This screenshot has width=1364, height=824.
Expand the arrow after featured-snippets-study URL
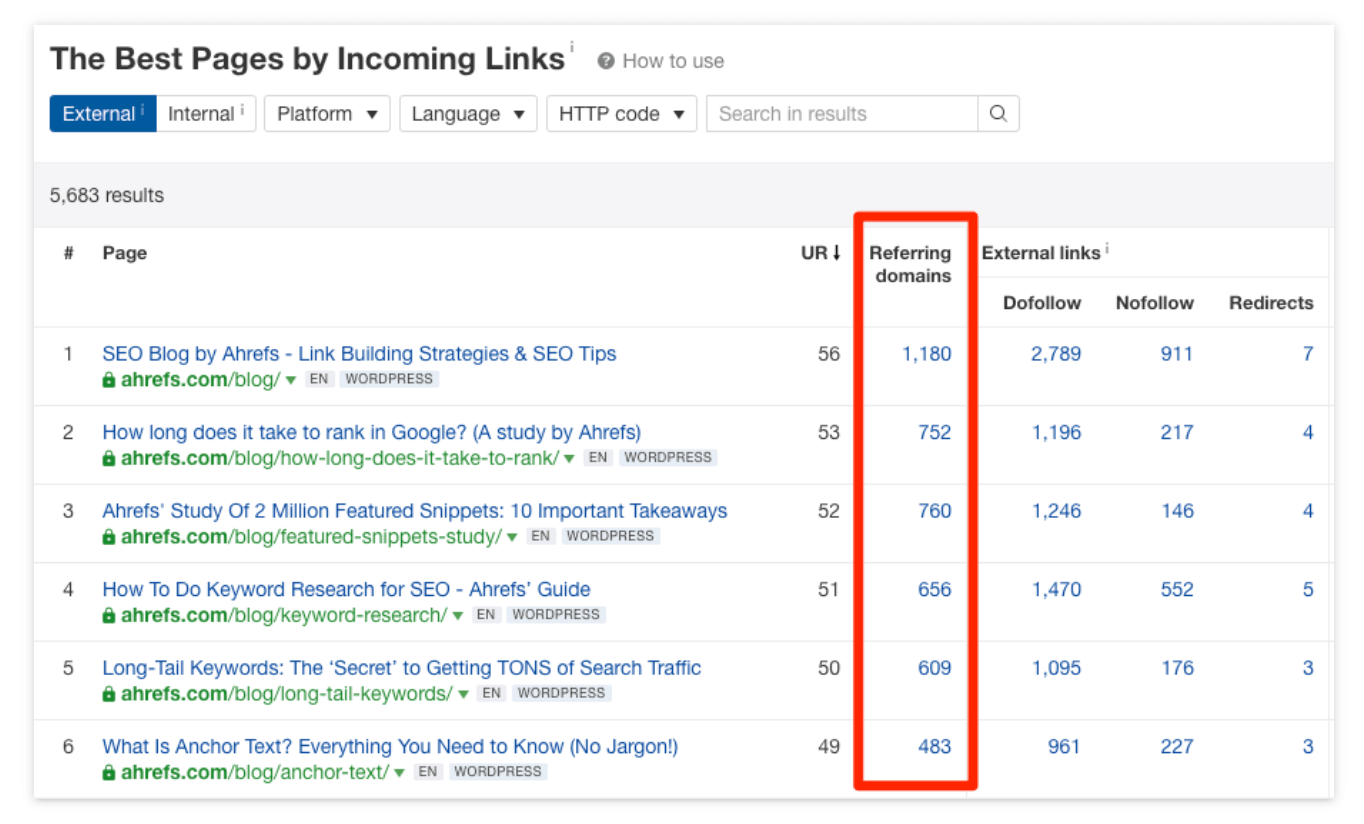512,537
